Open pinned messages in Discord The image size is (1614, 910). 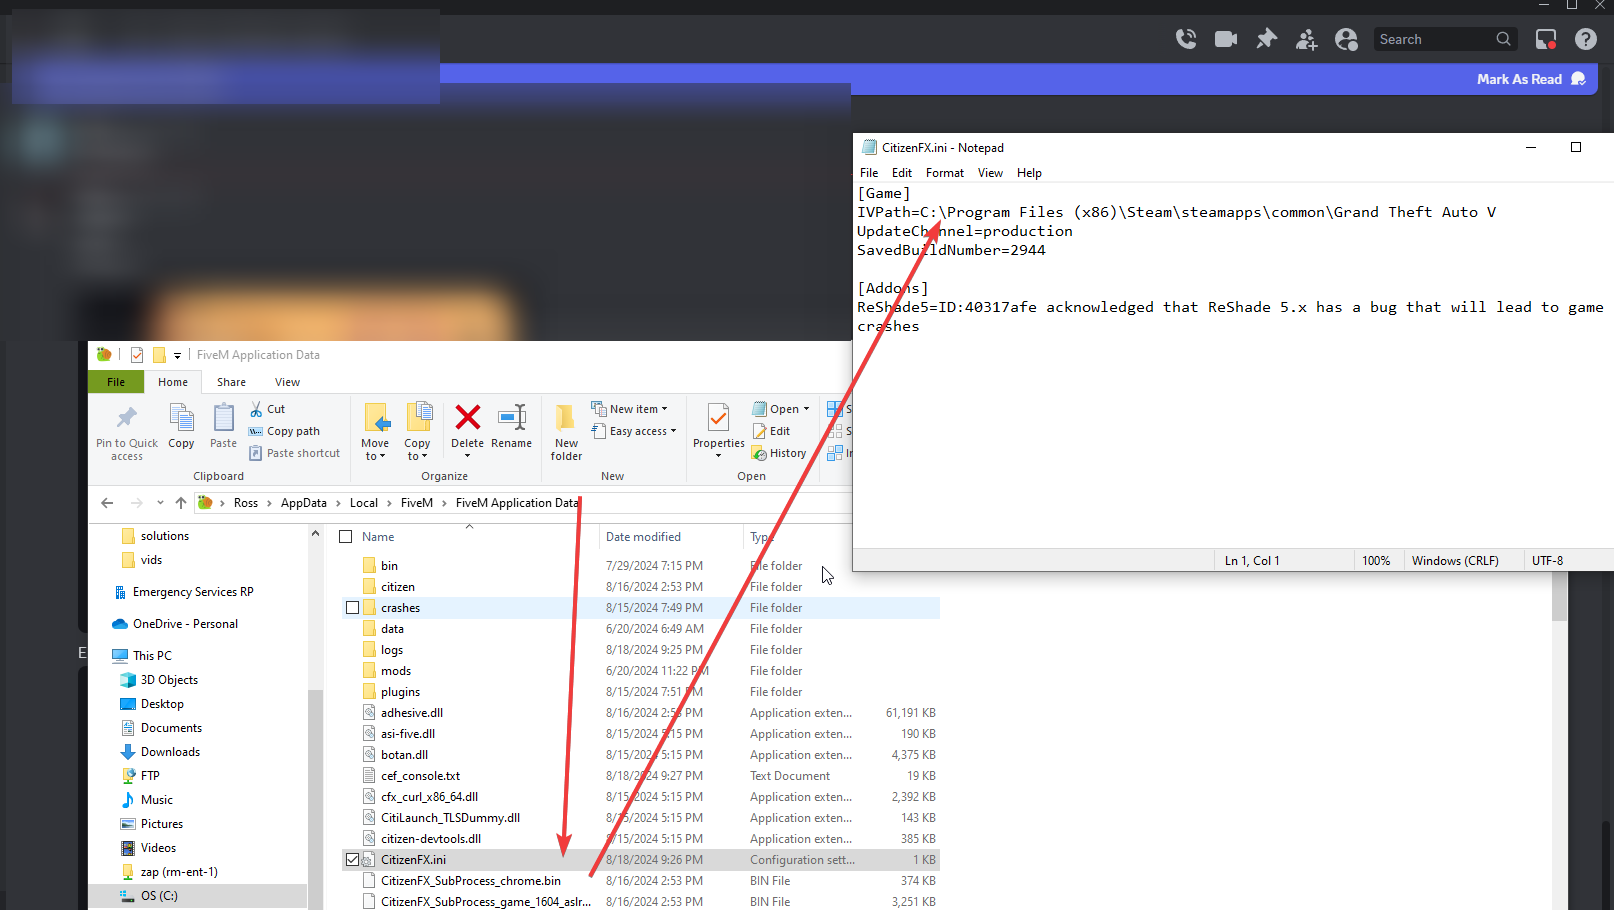tap(1266, 39)
